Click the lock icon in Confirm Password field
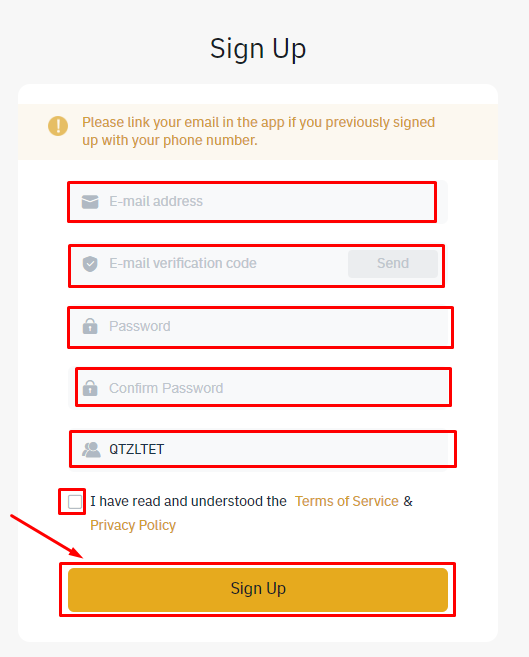The height and width of the screenshot is (657, 529). coord(90,388)
